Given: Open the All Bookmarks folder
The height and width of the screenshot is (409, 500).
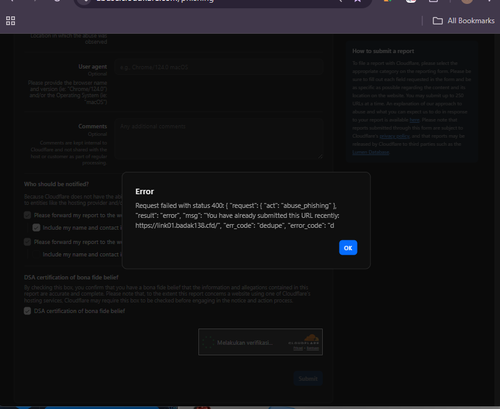Looking at the screenshot, I should 463,21.
